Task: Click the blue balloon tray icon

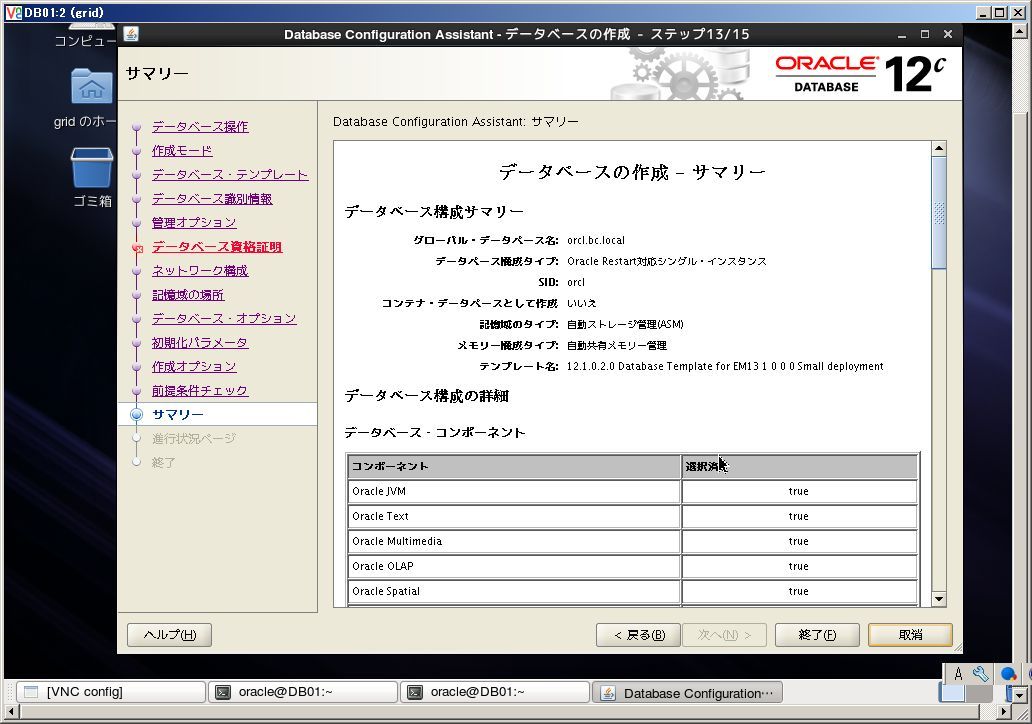Action: (x=1008, y=674)
